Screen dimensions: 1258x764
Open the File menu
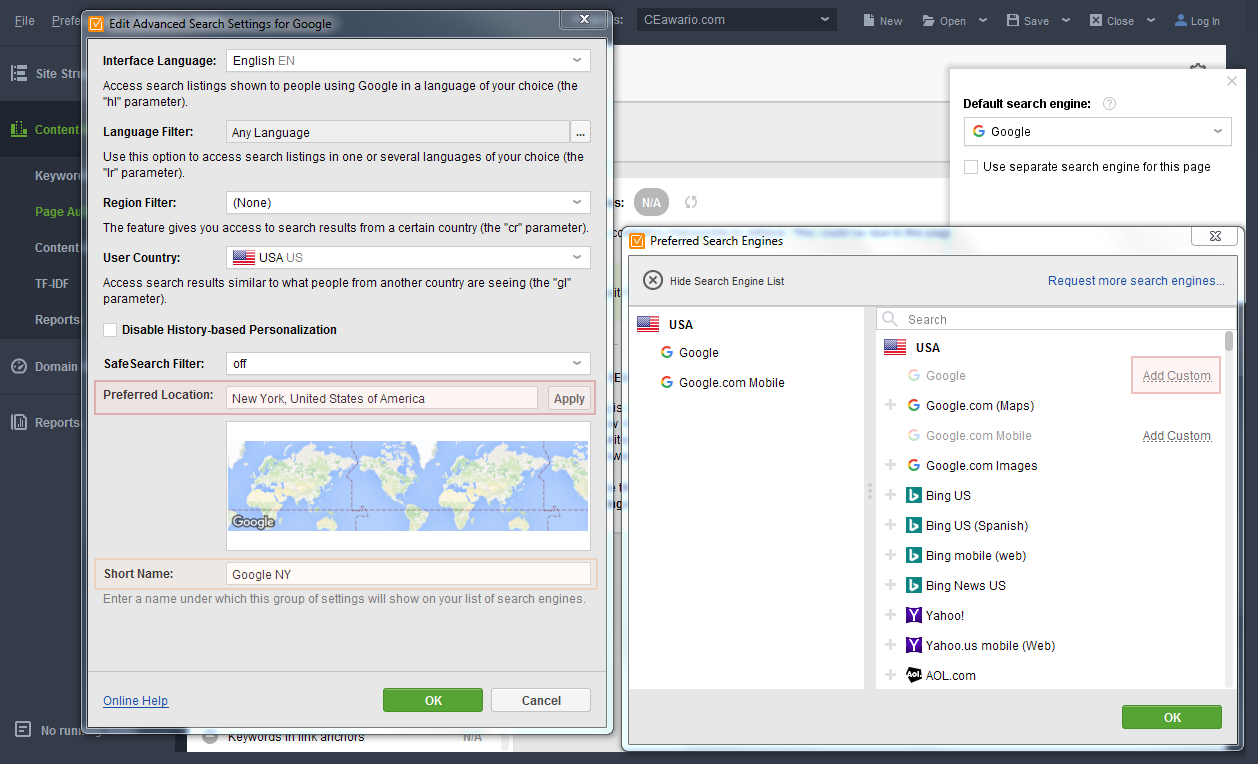(x=25, y=20)
